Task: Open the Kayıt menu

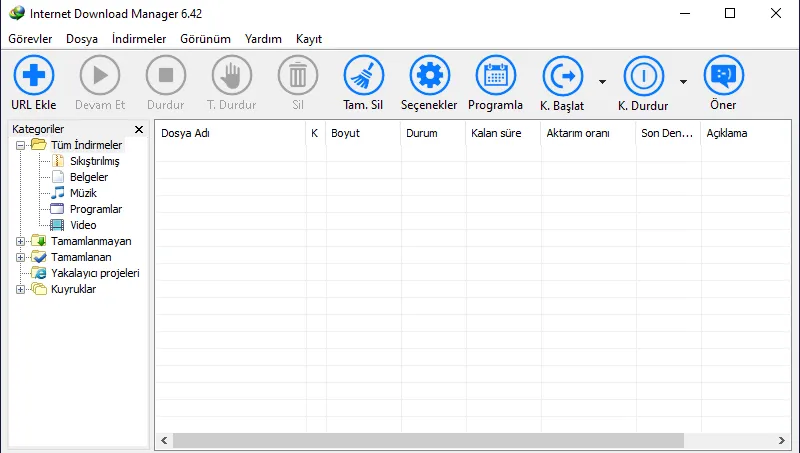Action: 309,39
